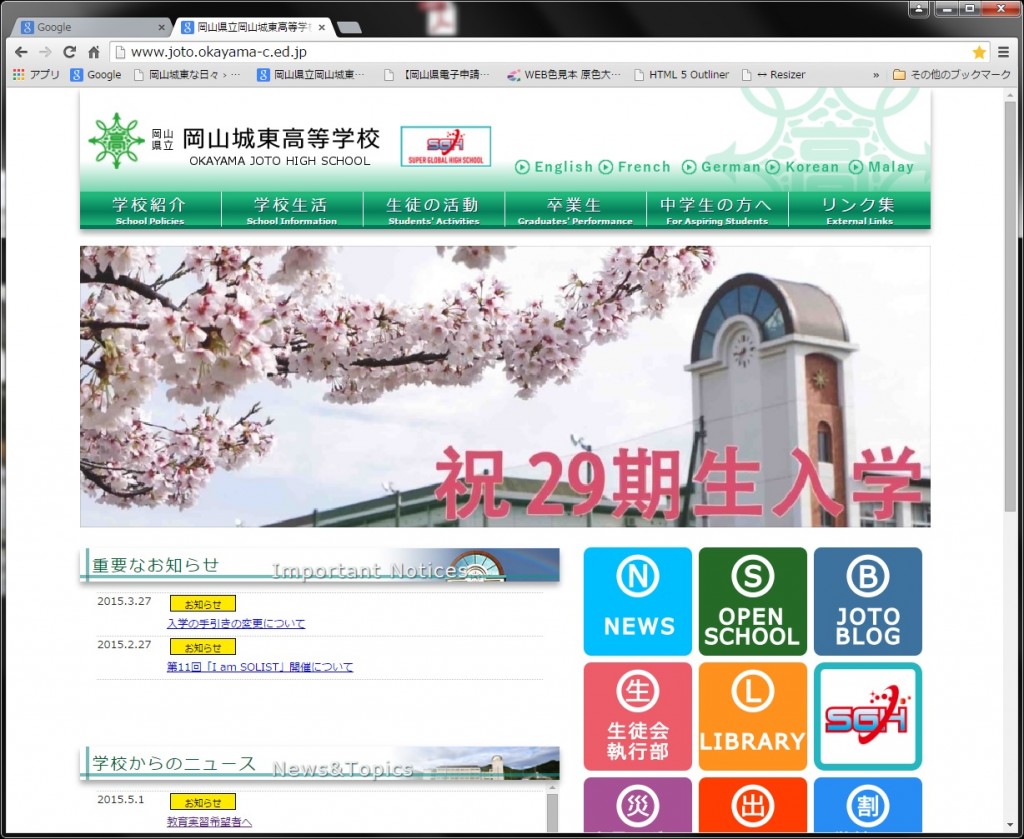Click the page scrollbar up arrow
This screenshot has height=839, width=1024.
click(x=1010, y=95)
